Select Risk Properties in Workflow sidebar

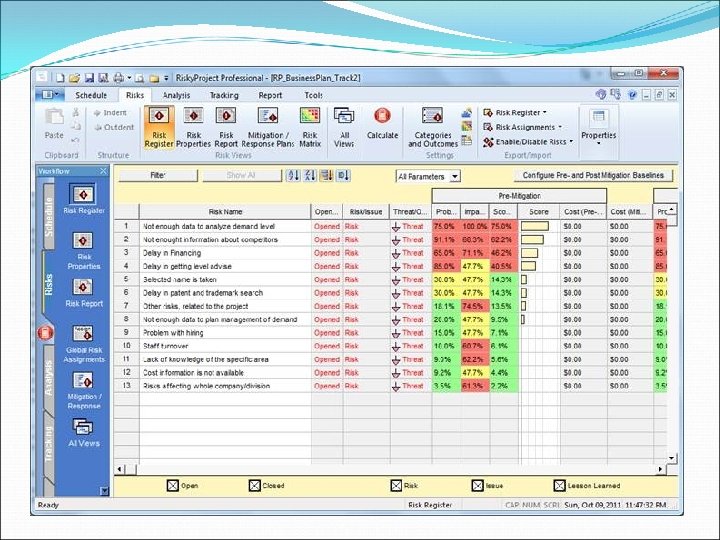tap(84, 251)
